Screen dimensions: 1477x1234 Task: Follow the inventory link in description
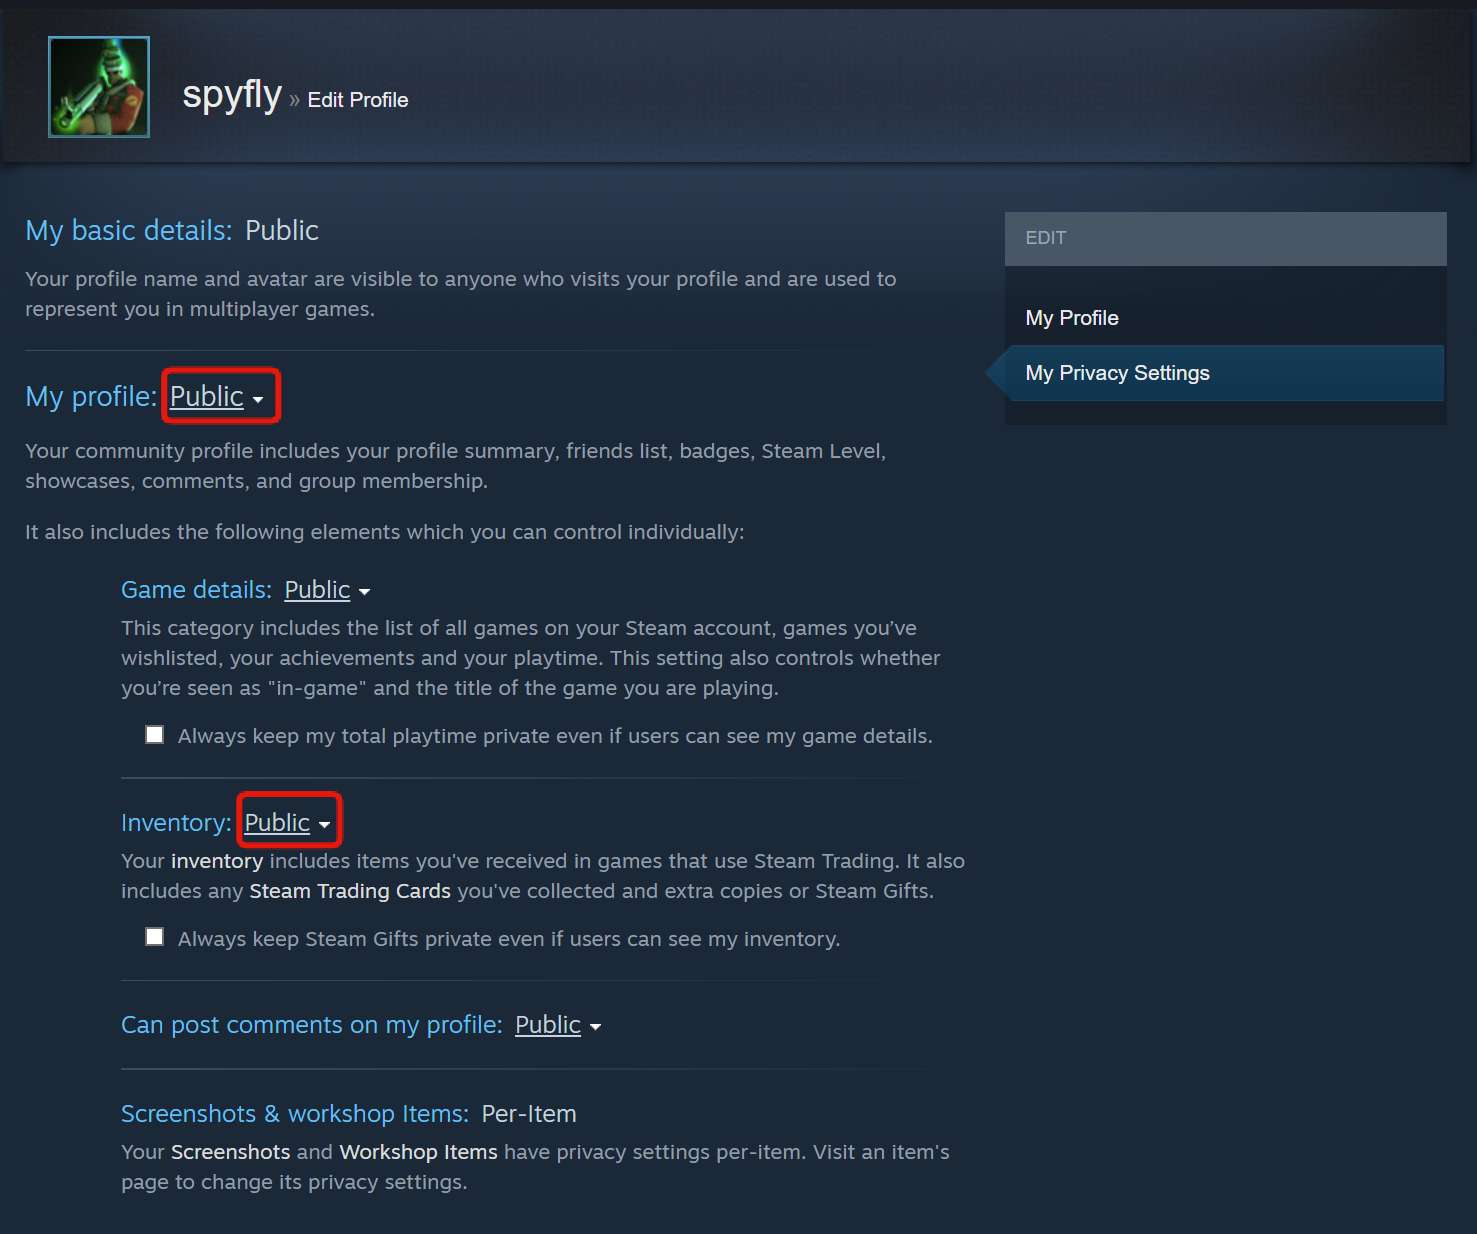pos(217,861)
